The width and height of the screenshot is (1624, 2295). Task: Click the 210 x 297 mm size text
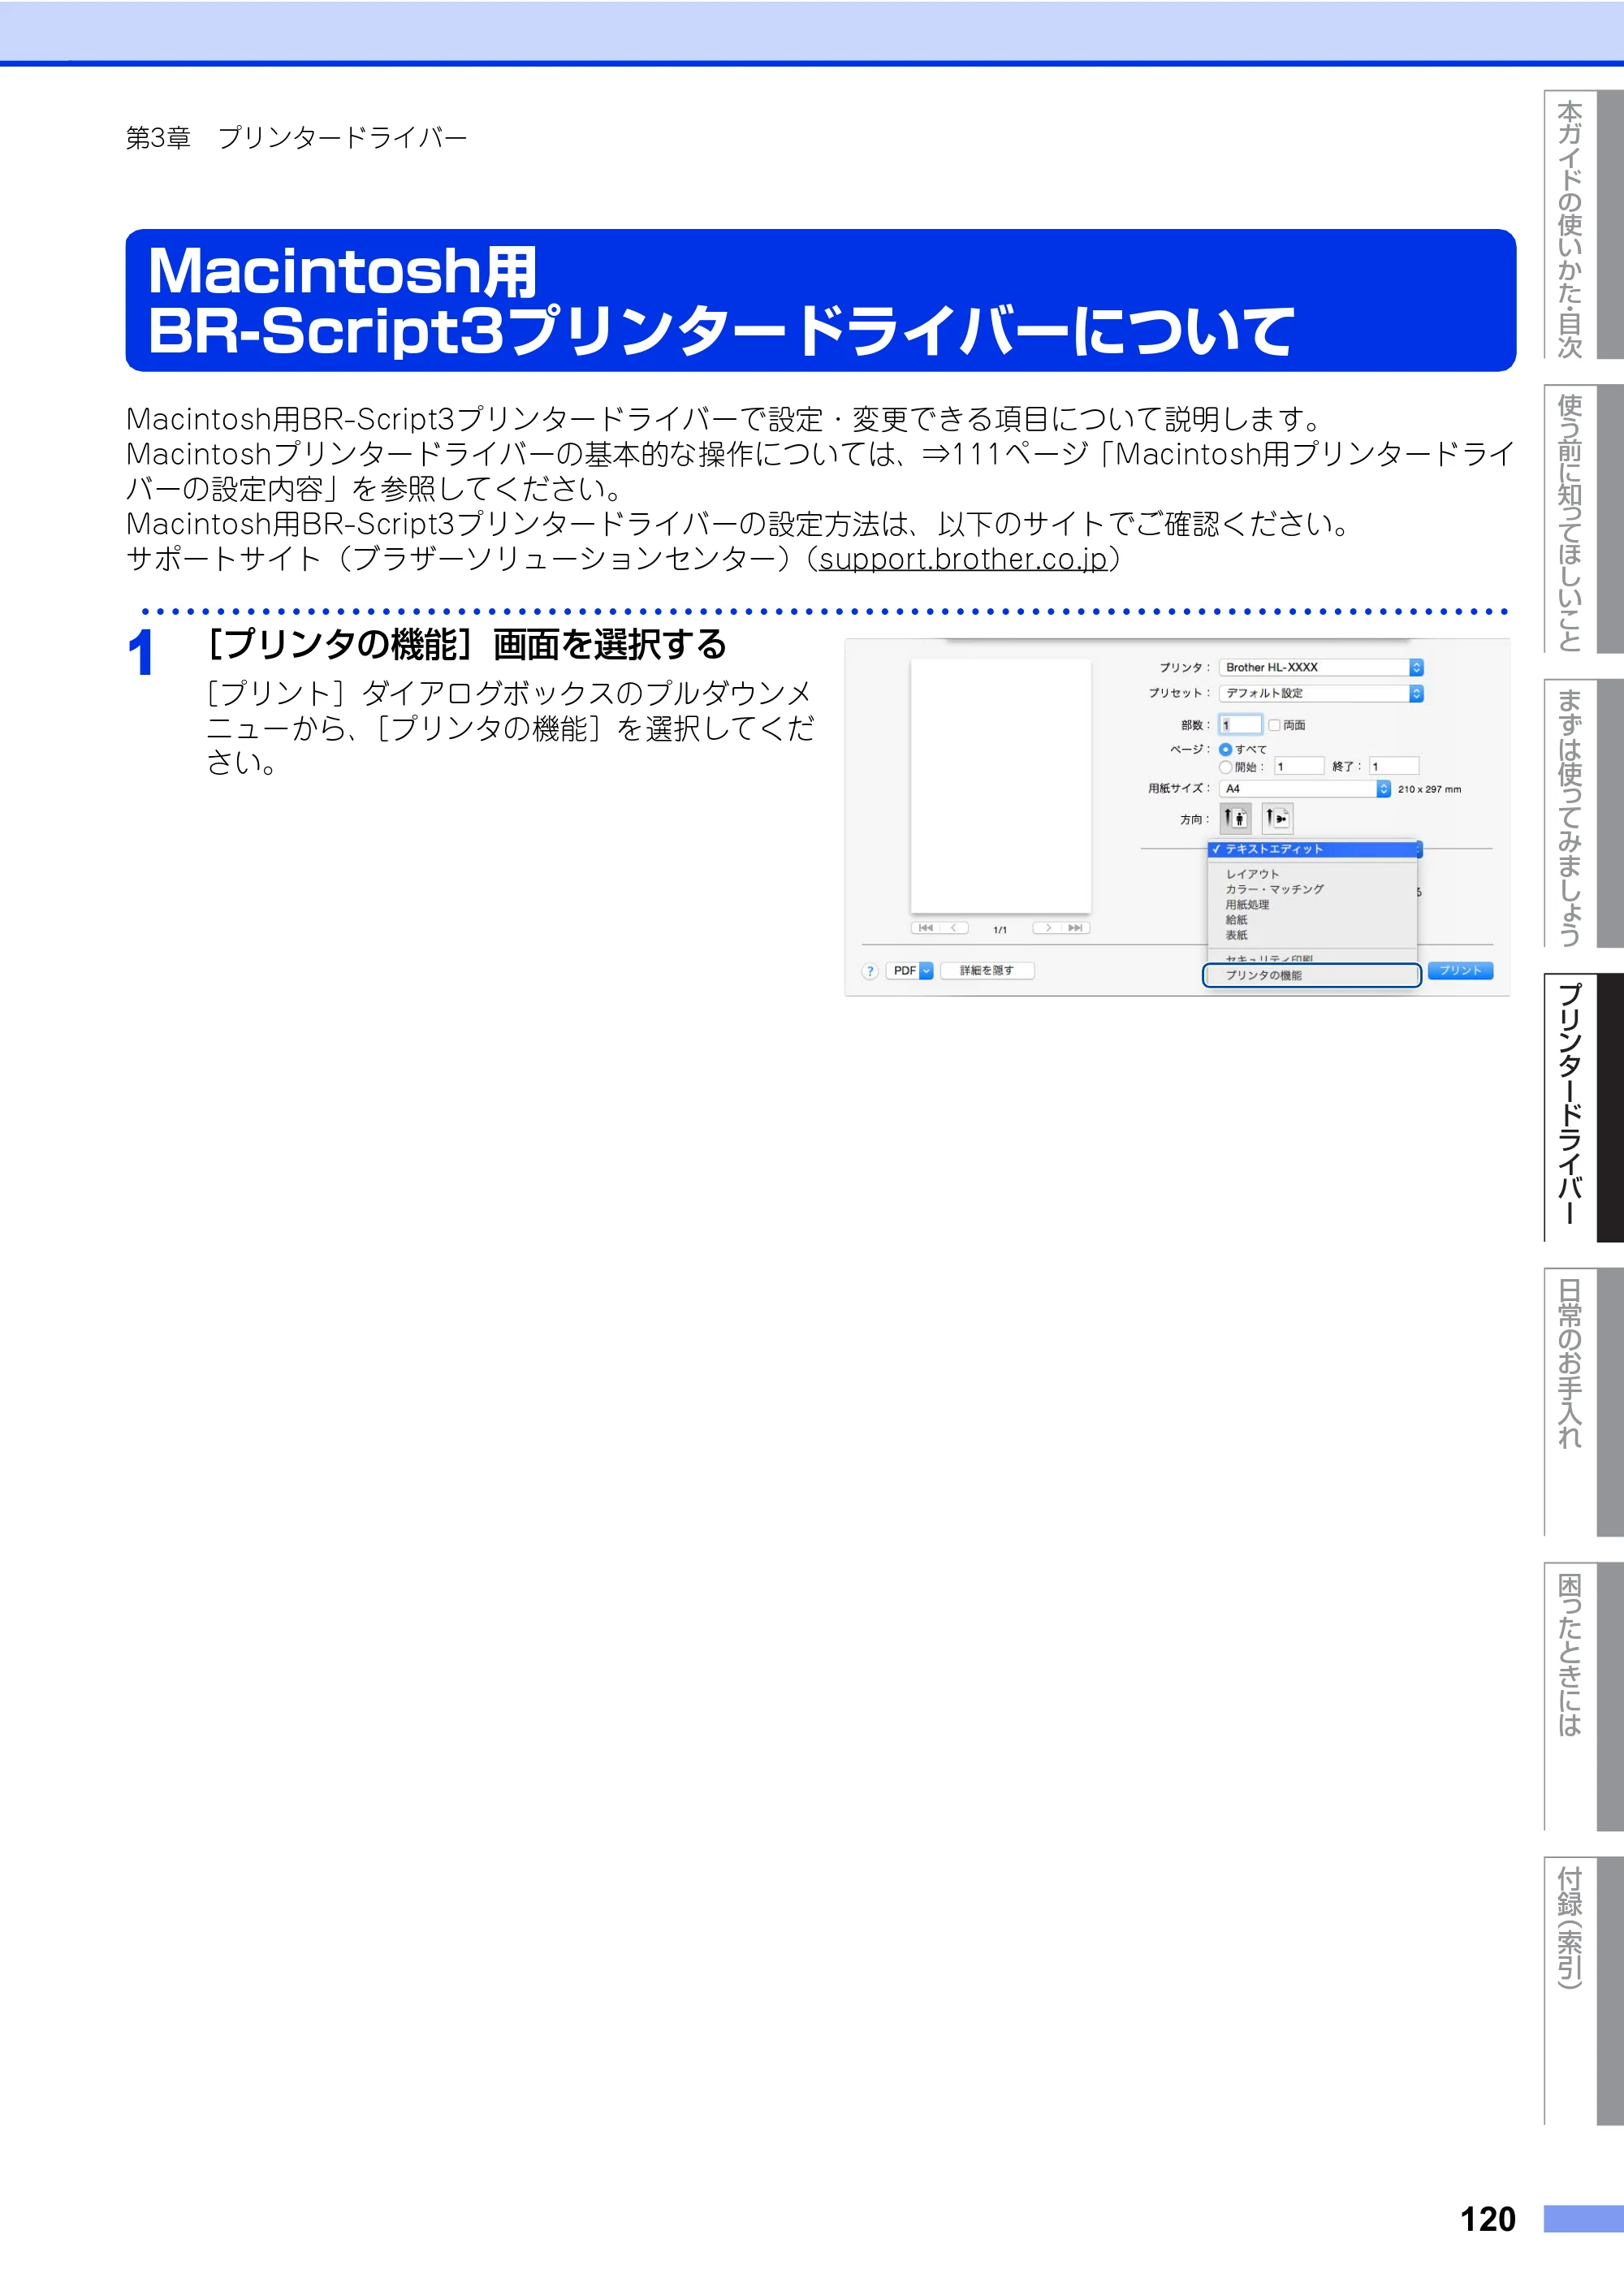pyautogui.click(x=1429, y=790)
